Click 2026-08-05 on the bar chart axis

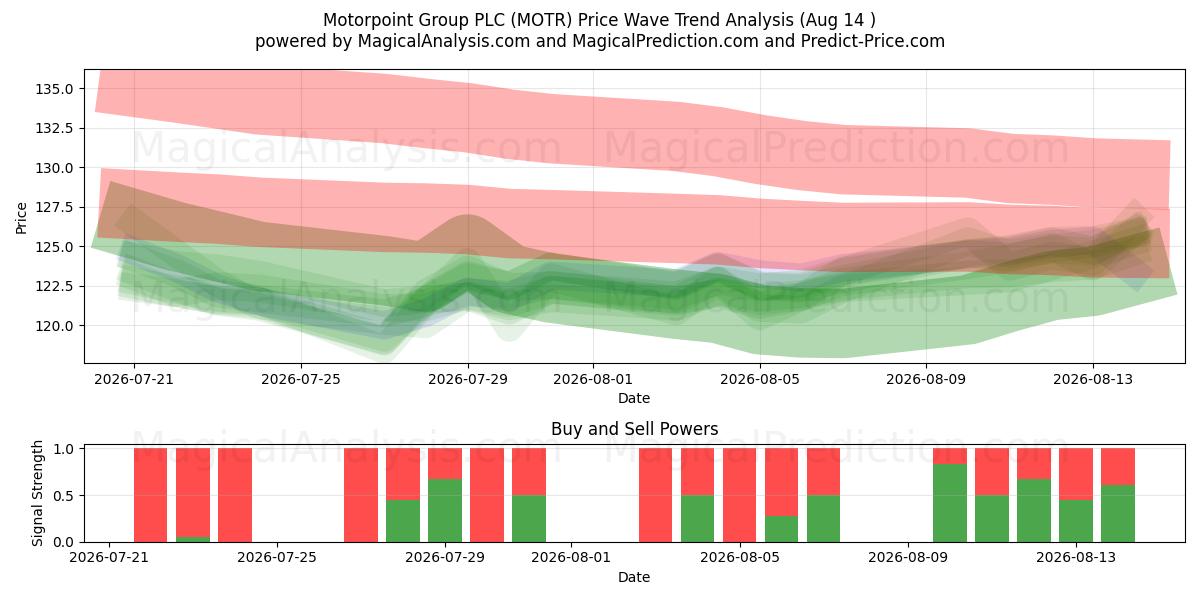click(740, 558)
